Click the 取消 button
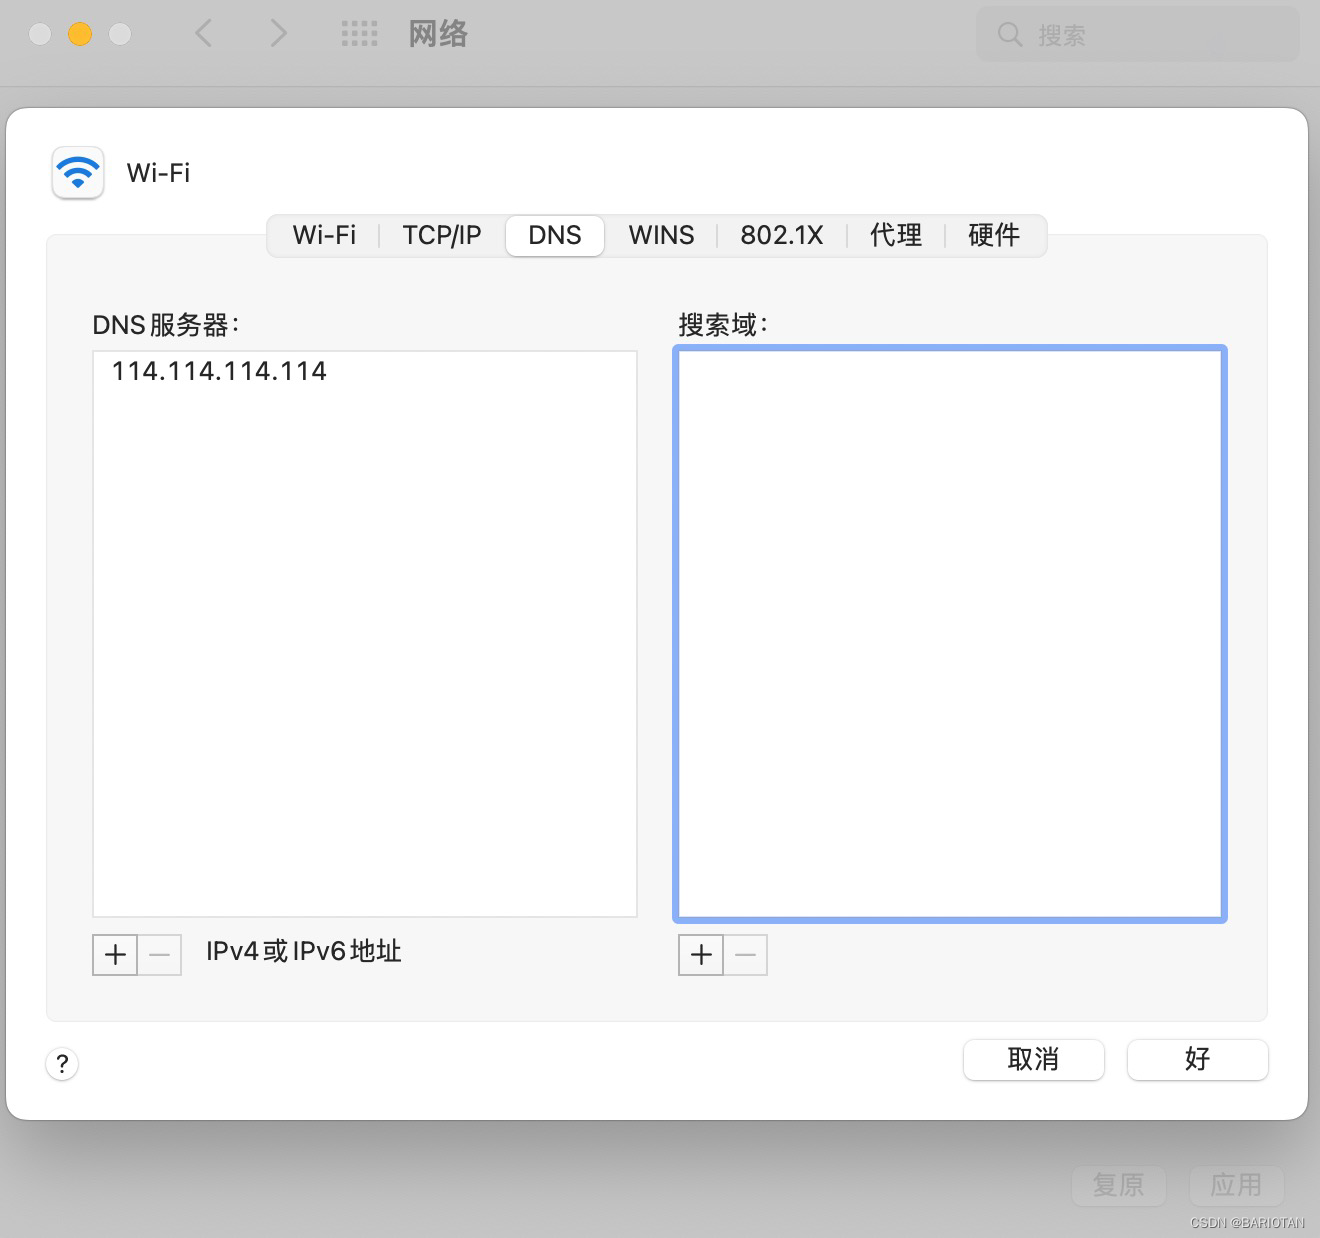 coord(1034,1059)
